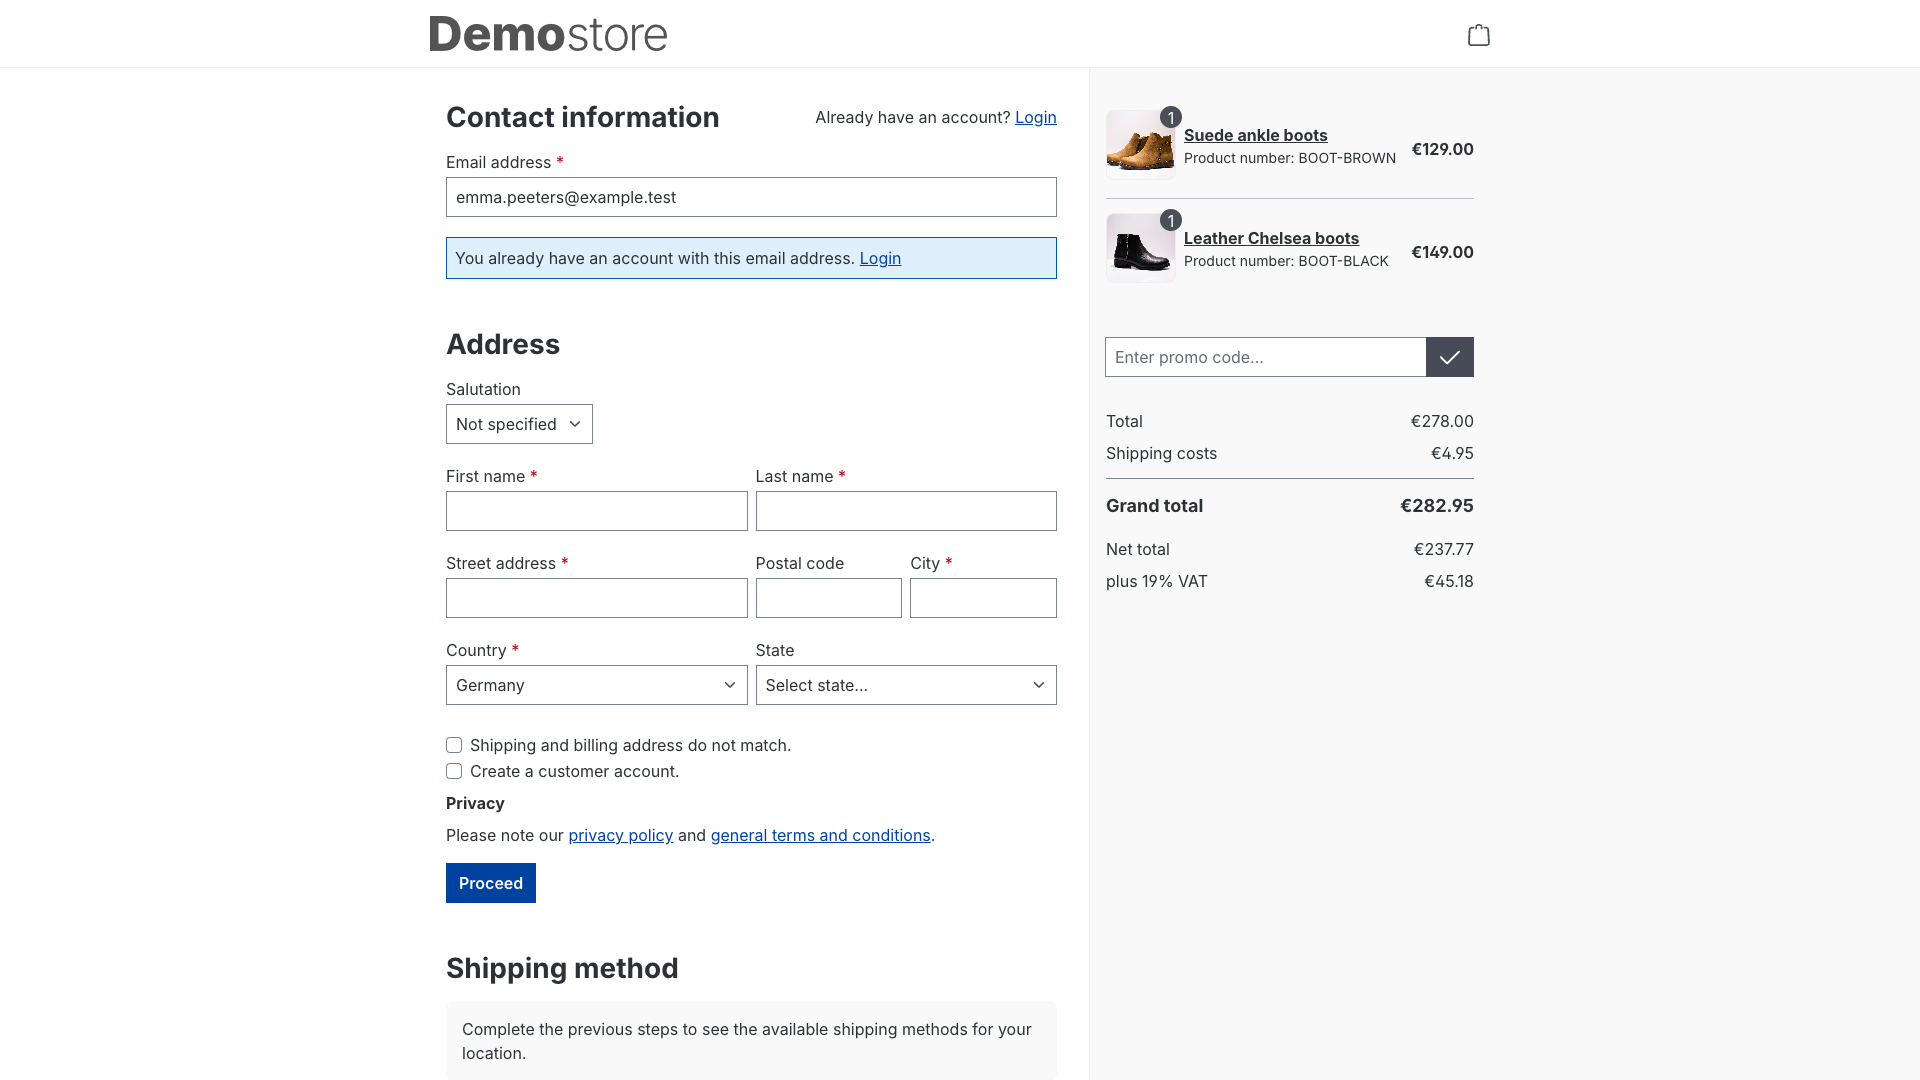Click quantity badge on Leather Chelsea boots
The height and width of the screenshot is (1080, 1920).
[1171, 220]
